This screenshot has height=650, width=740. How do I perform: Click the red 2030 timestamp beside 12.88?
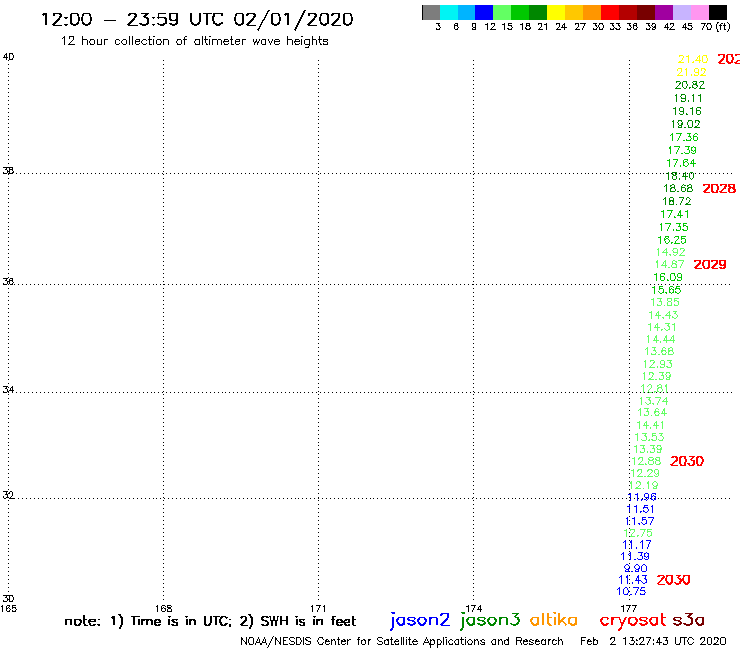pyautogui.click(x=687, y=461)
